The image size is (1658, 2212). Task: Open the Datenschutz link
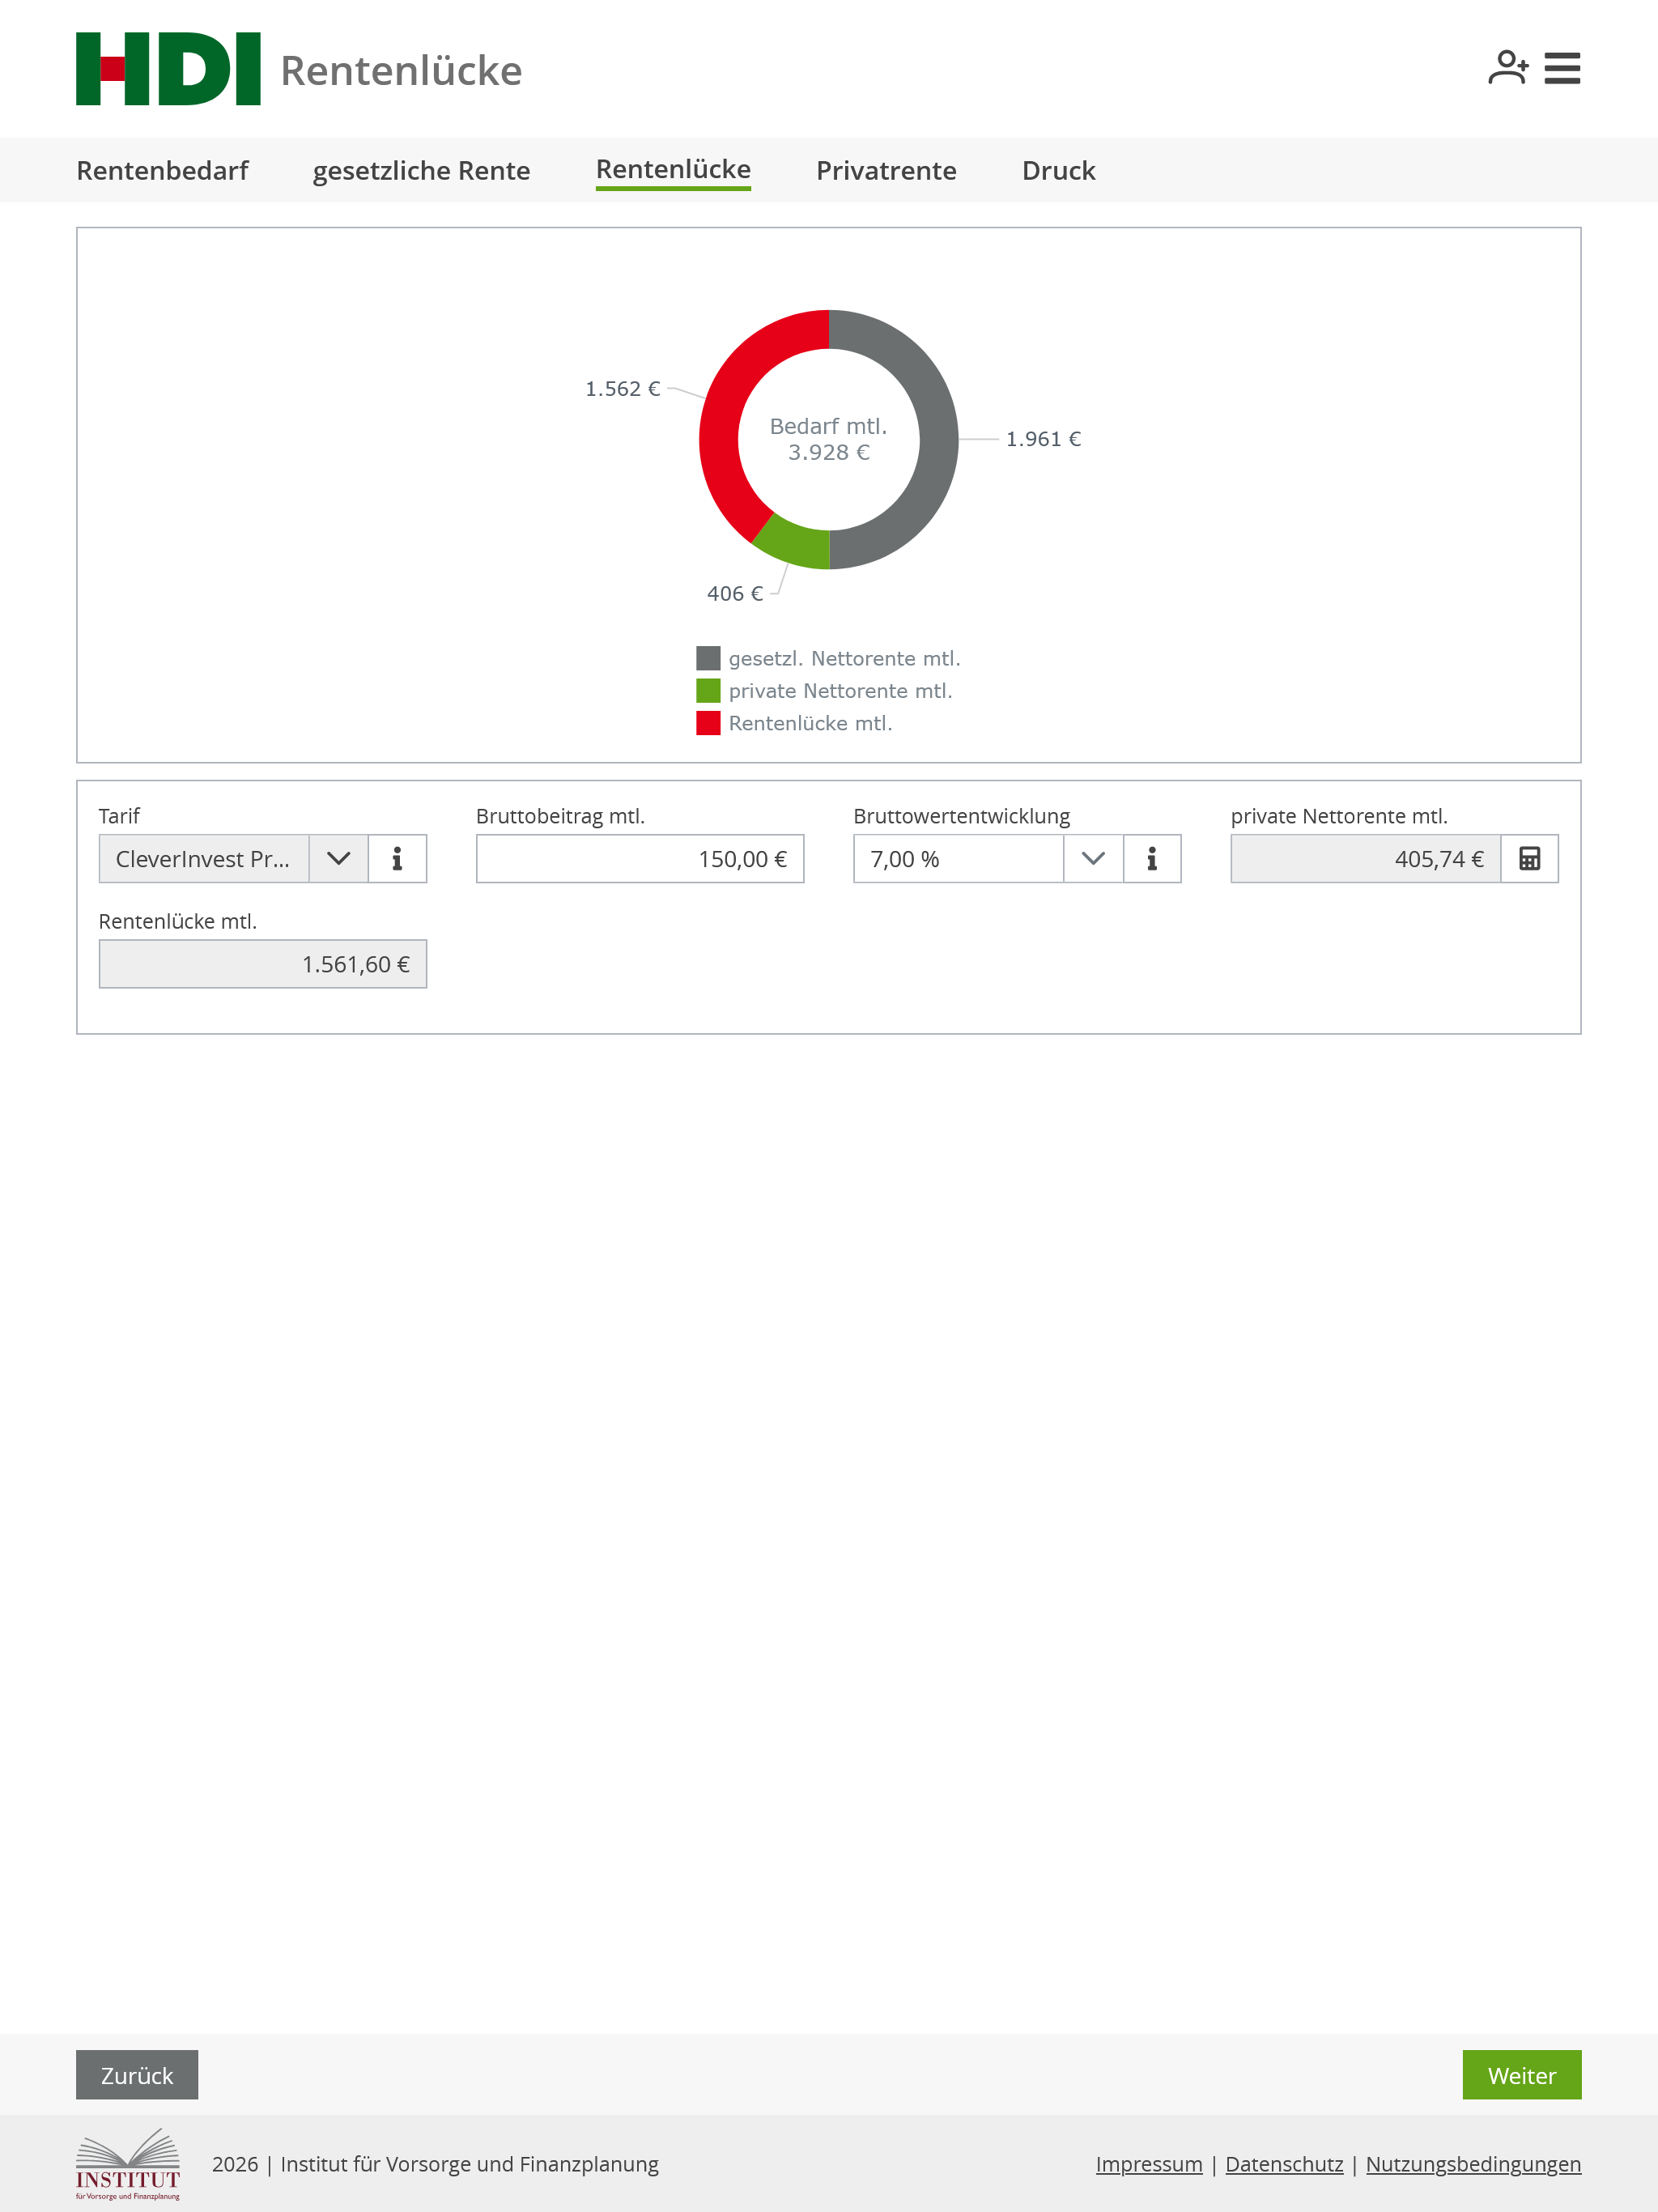(1284, 2164)
